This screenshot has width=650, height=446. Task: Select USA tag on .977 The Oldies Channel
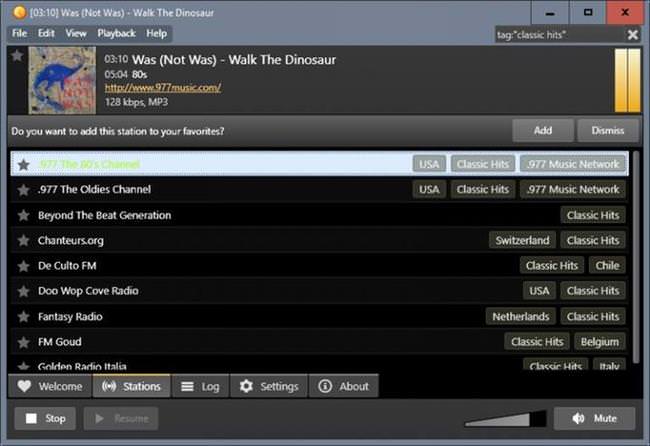point(429,189)
